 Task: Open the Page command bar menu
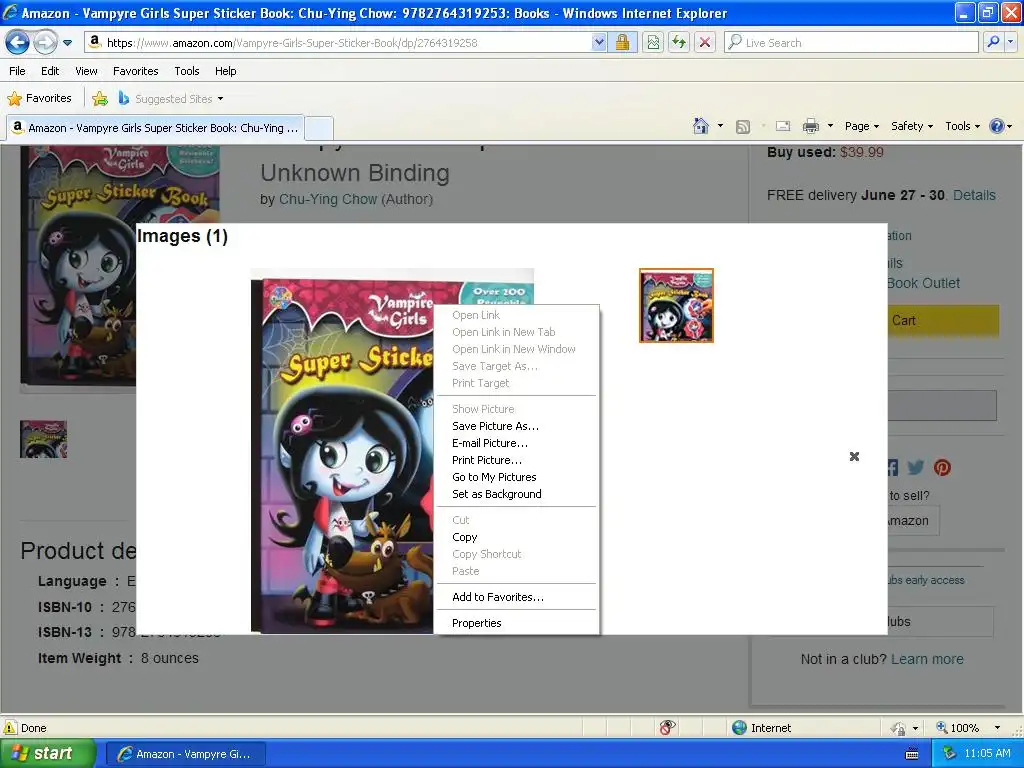point(861,126)
